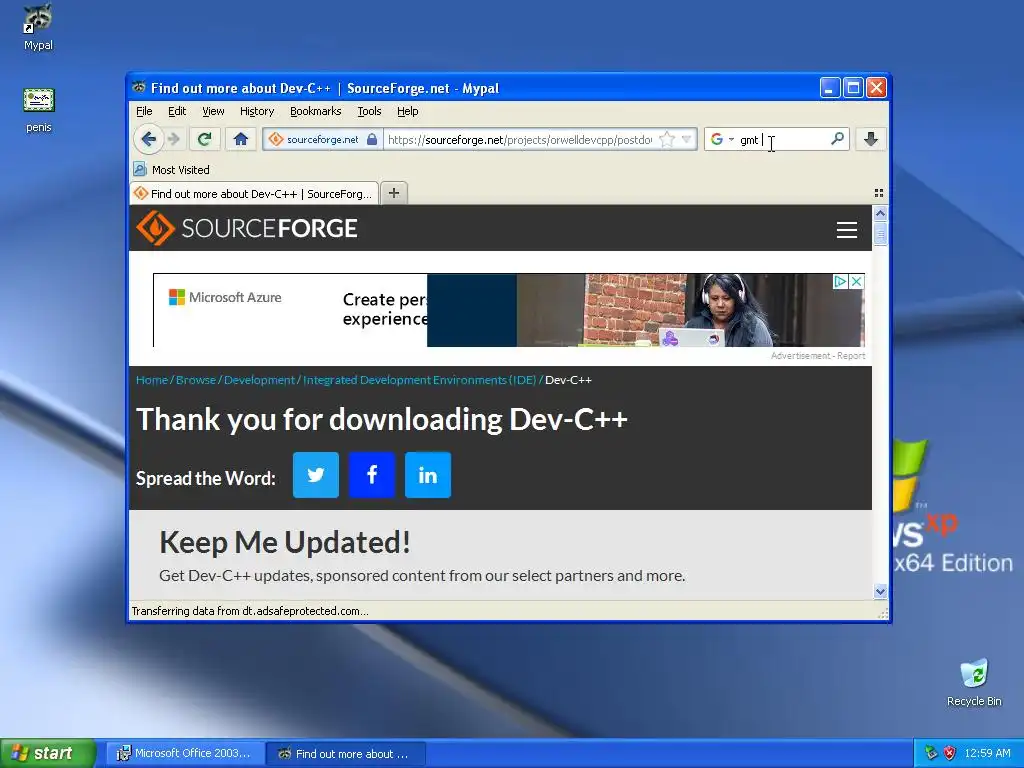Viewport: 1024px width, 768px height.
Task: Open a new tab with plus button
Action: [394, 193]
